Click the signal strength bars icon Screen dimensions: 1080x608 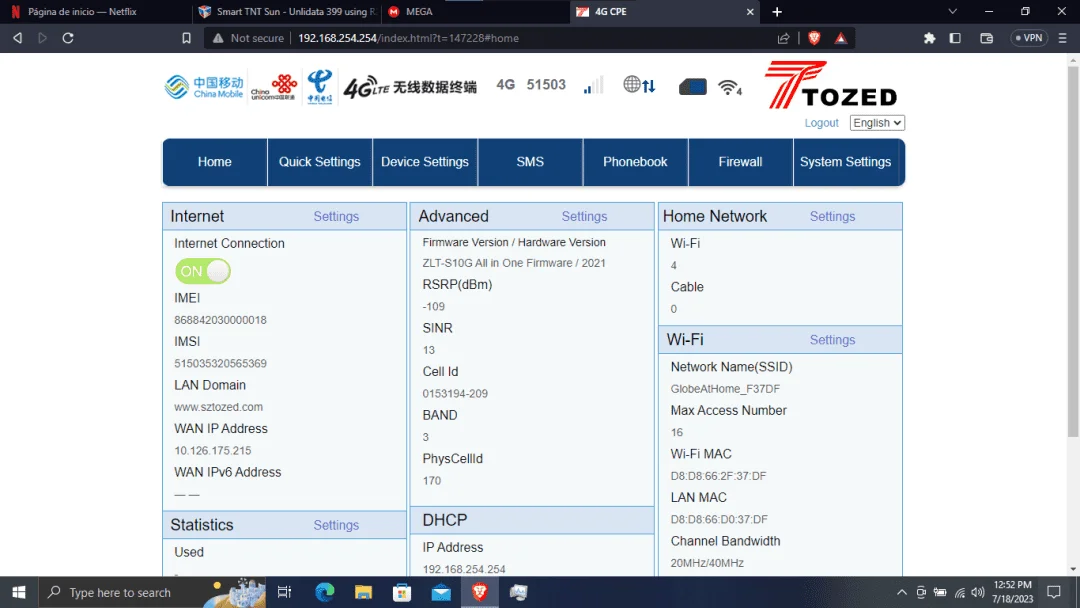point(593,85)
